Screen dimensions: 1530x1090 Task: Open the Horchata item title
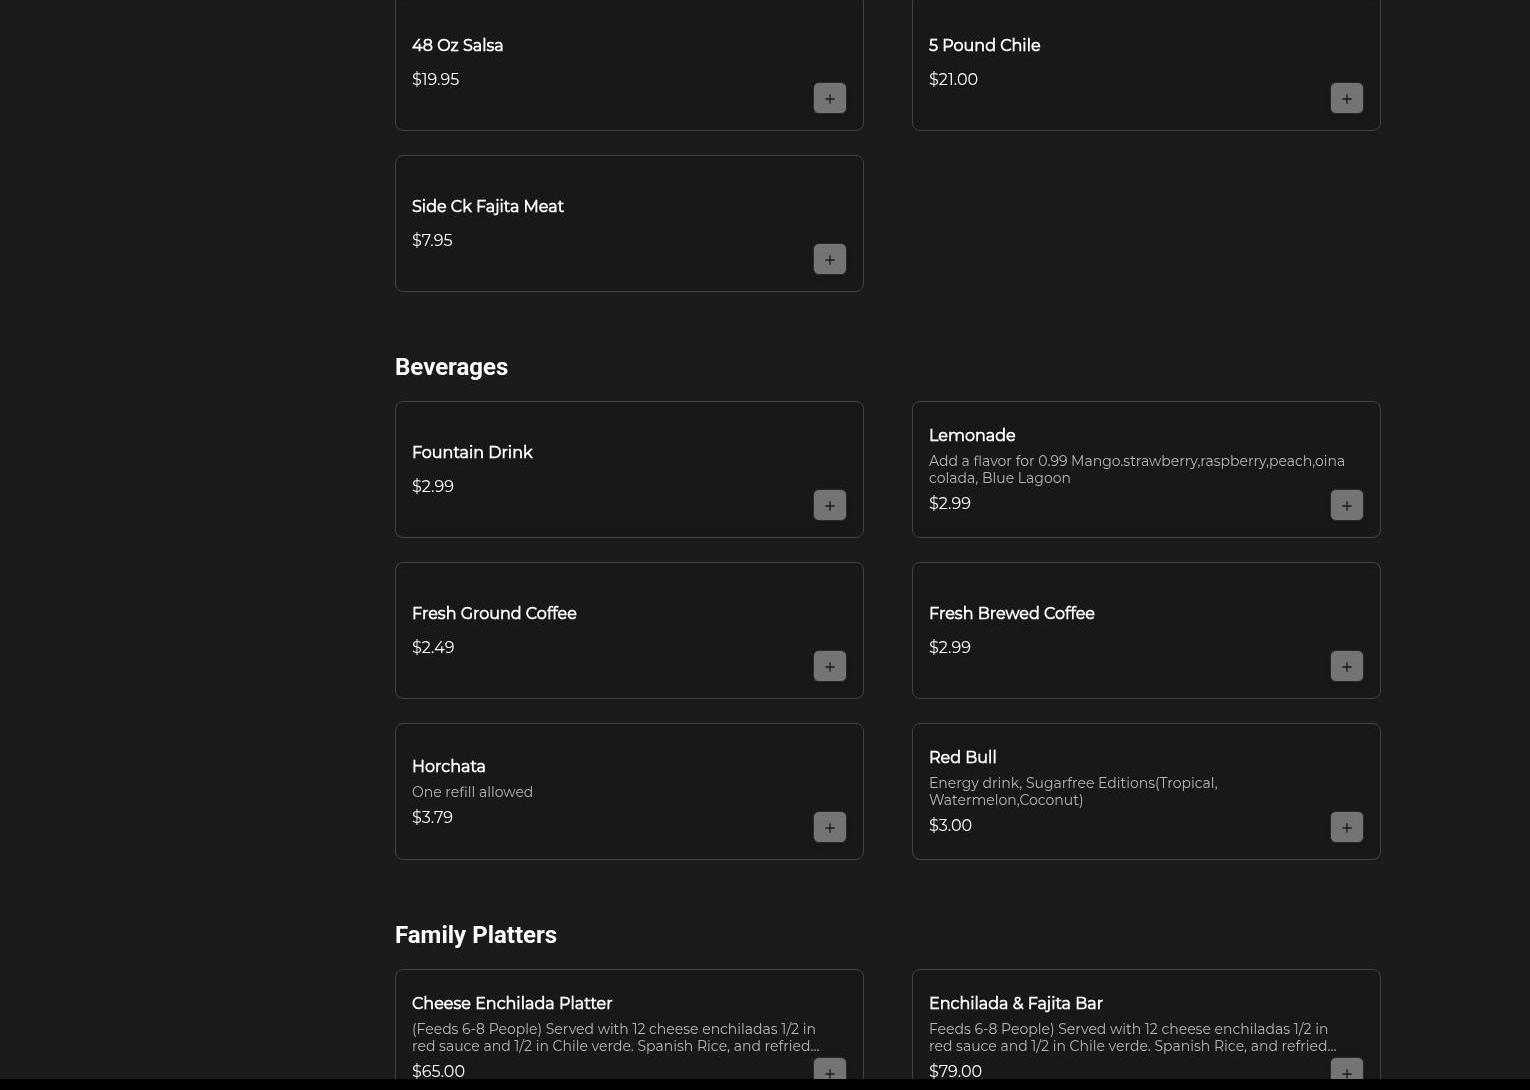tap(448, 766)
